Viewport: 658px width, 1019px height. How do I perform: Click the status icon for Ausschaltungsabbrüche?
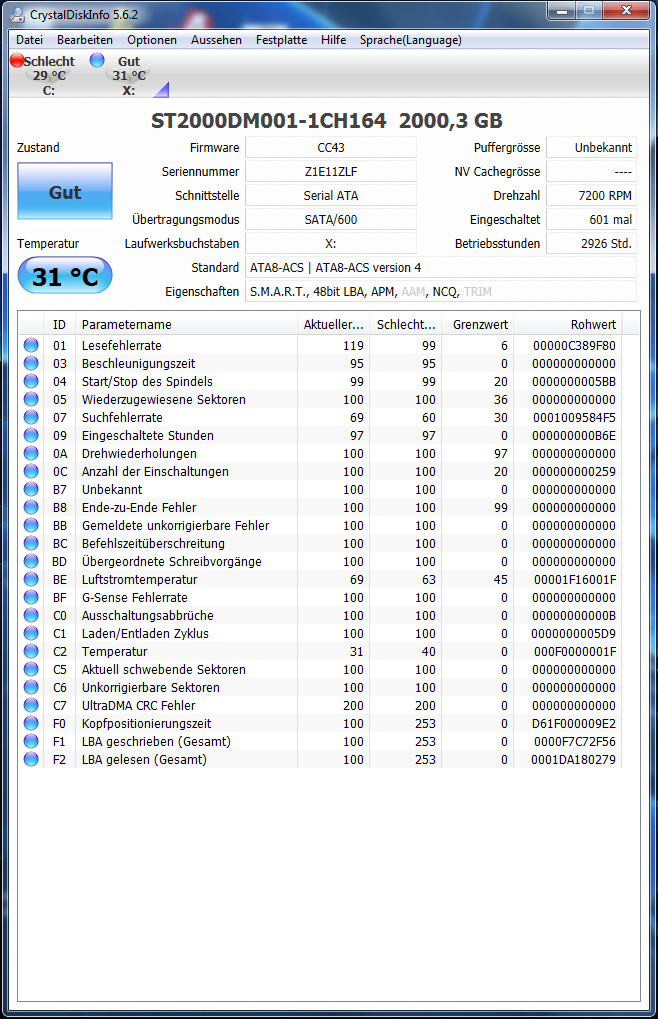point(31,615)
